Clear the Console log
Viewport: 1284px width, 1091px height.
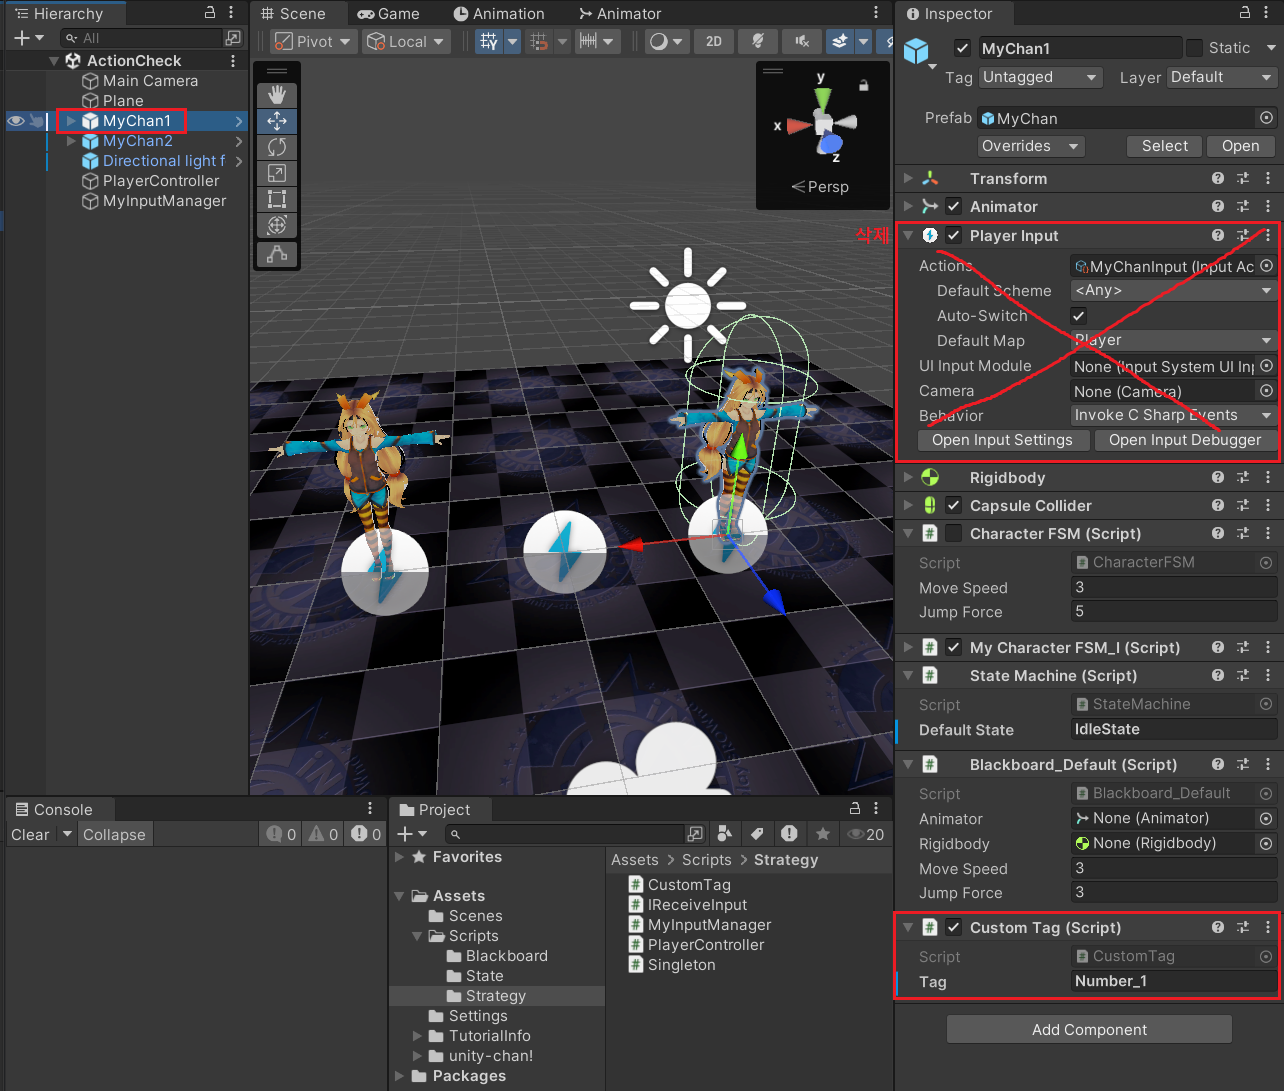click(30, 834)
